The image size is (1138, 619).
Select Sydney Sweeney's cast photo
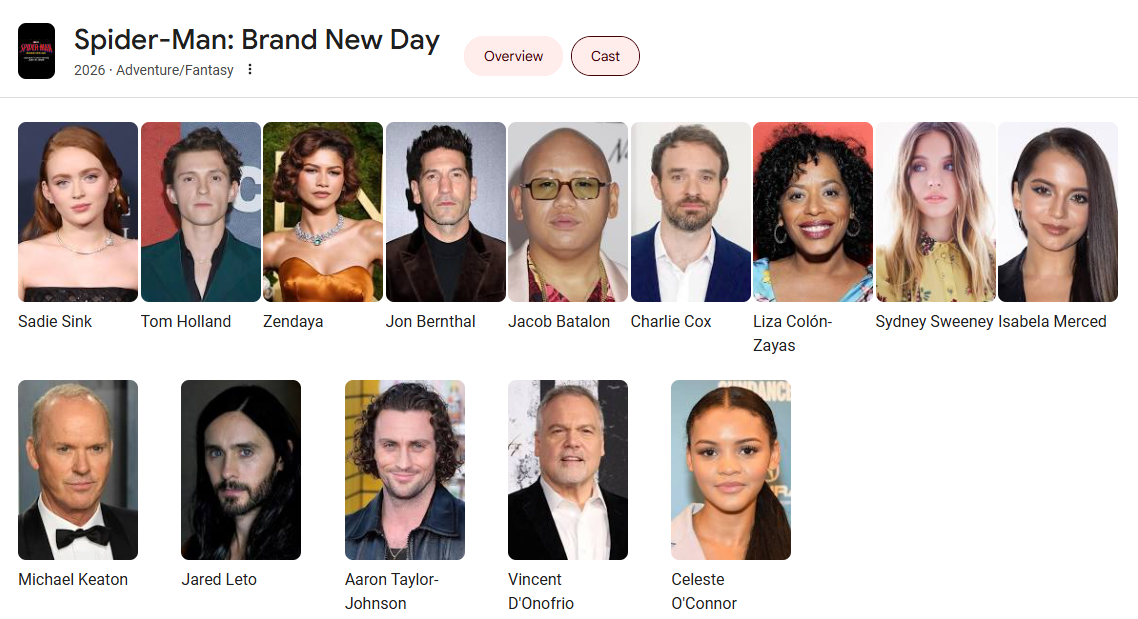tap(936, 212)
